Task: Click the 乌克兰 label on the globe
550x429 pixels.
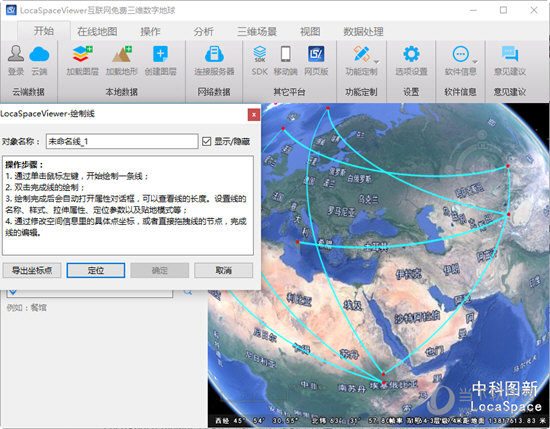Action: 369,200
